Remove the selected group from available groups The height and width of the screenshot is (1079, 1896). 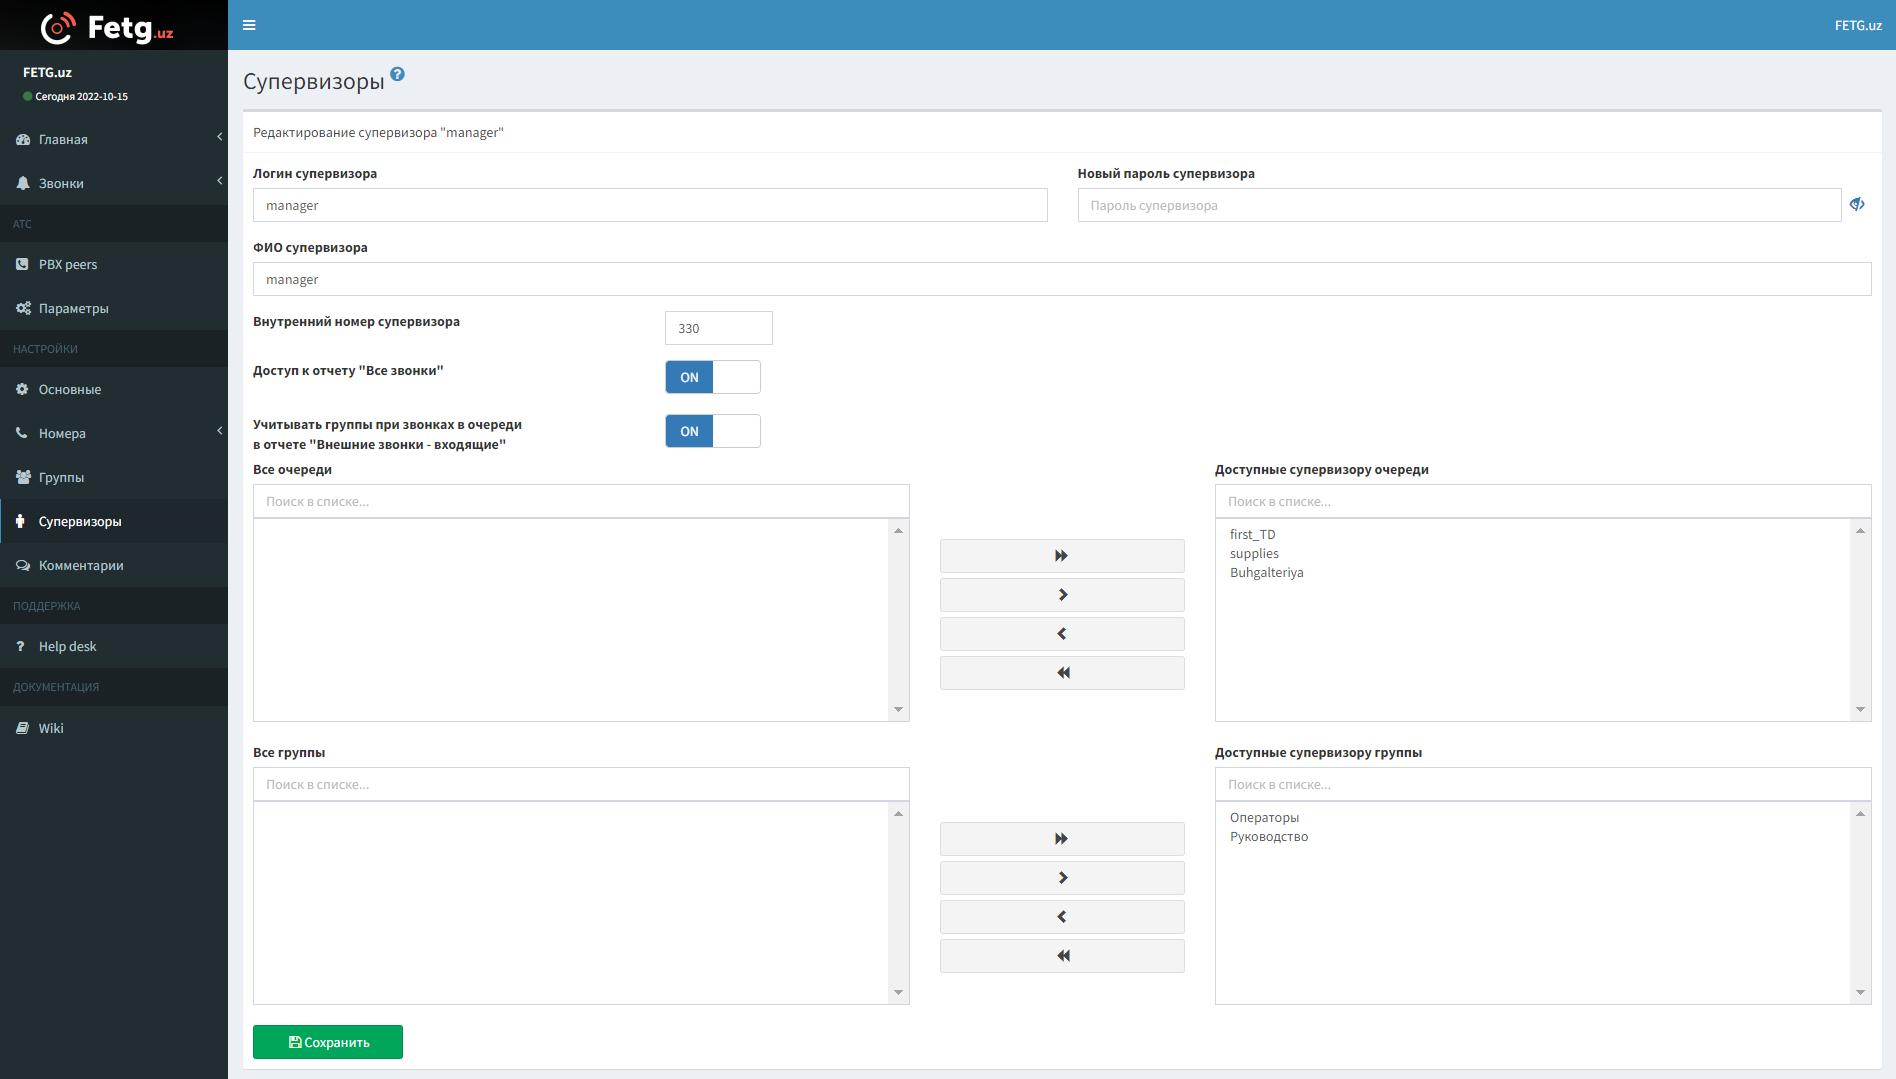pos(1062,917)
